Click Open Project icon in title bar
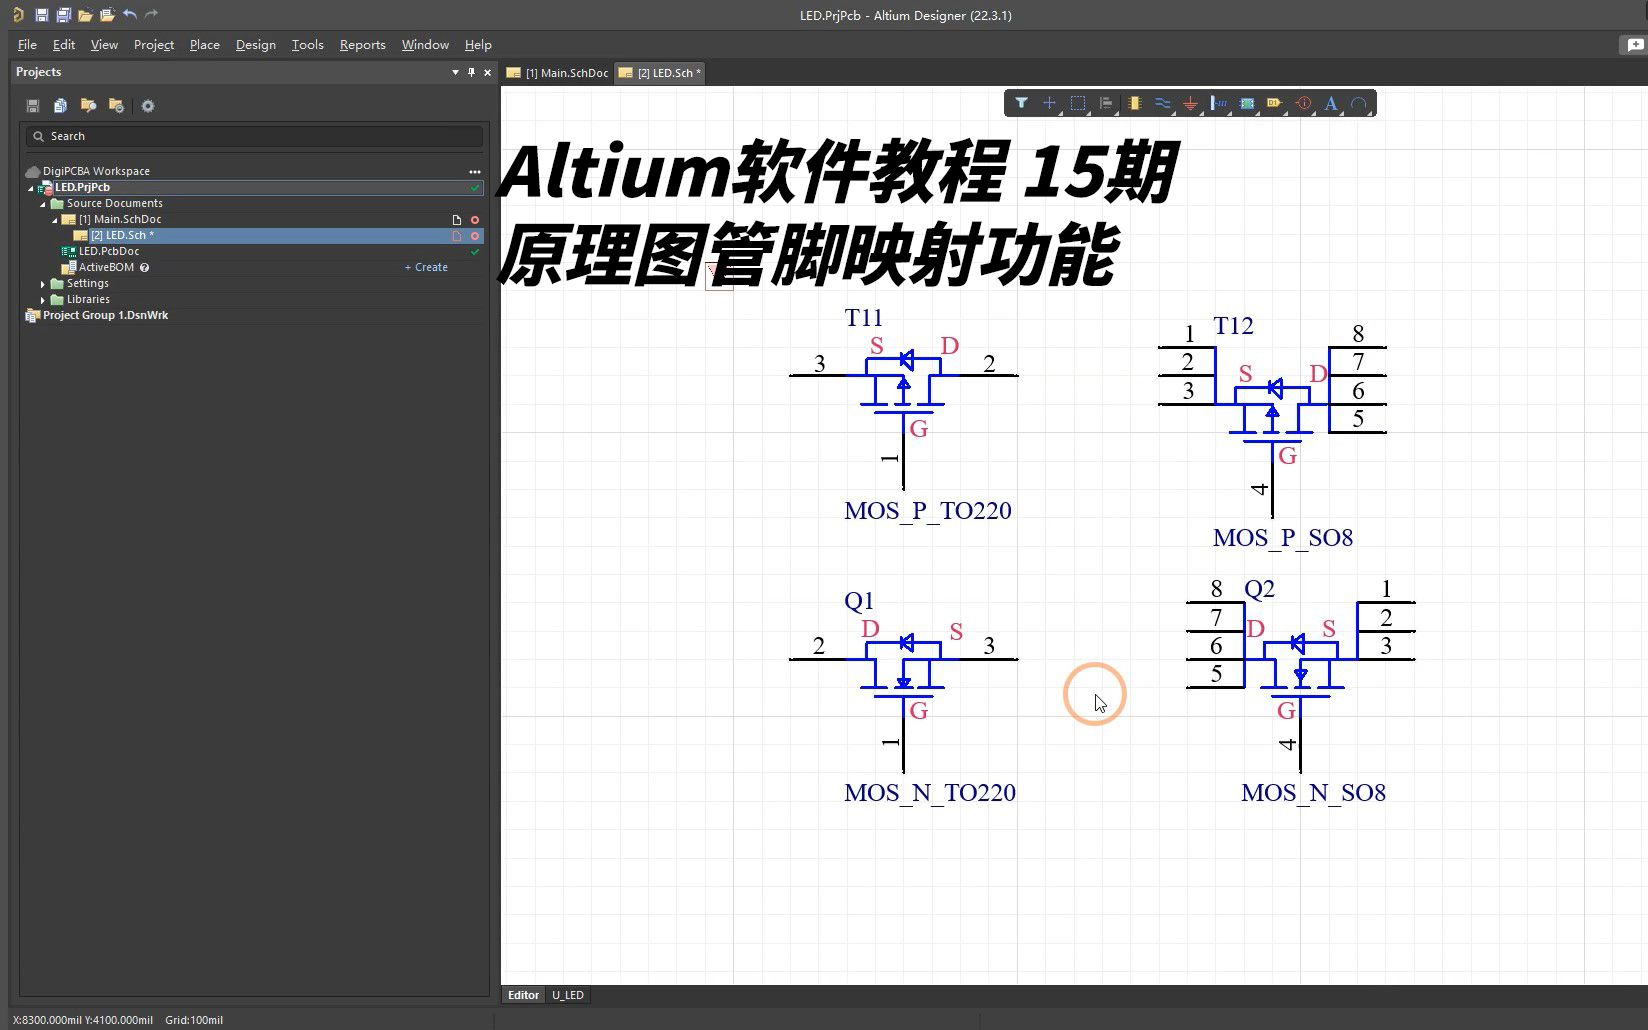This screenshot has height=1030, width=1648. (x=107, y=15)
